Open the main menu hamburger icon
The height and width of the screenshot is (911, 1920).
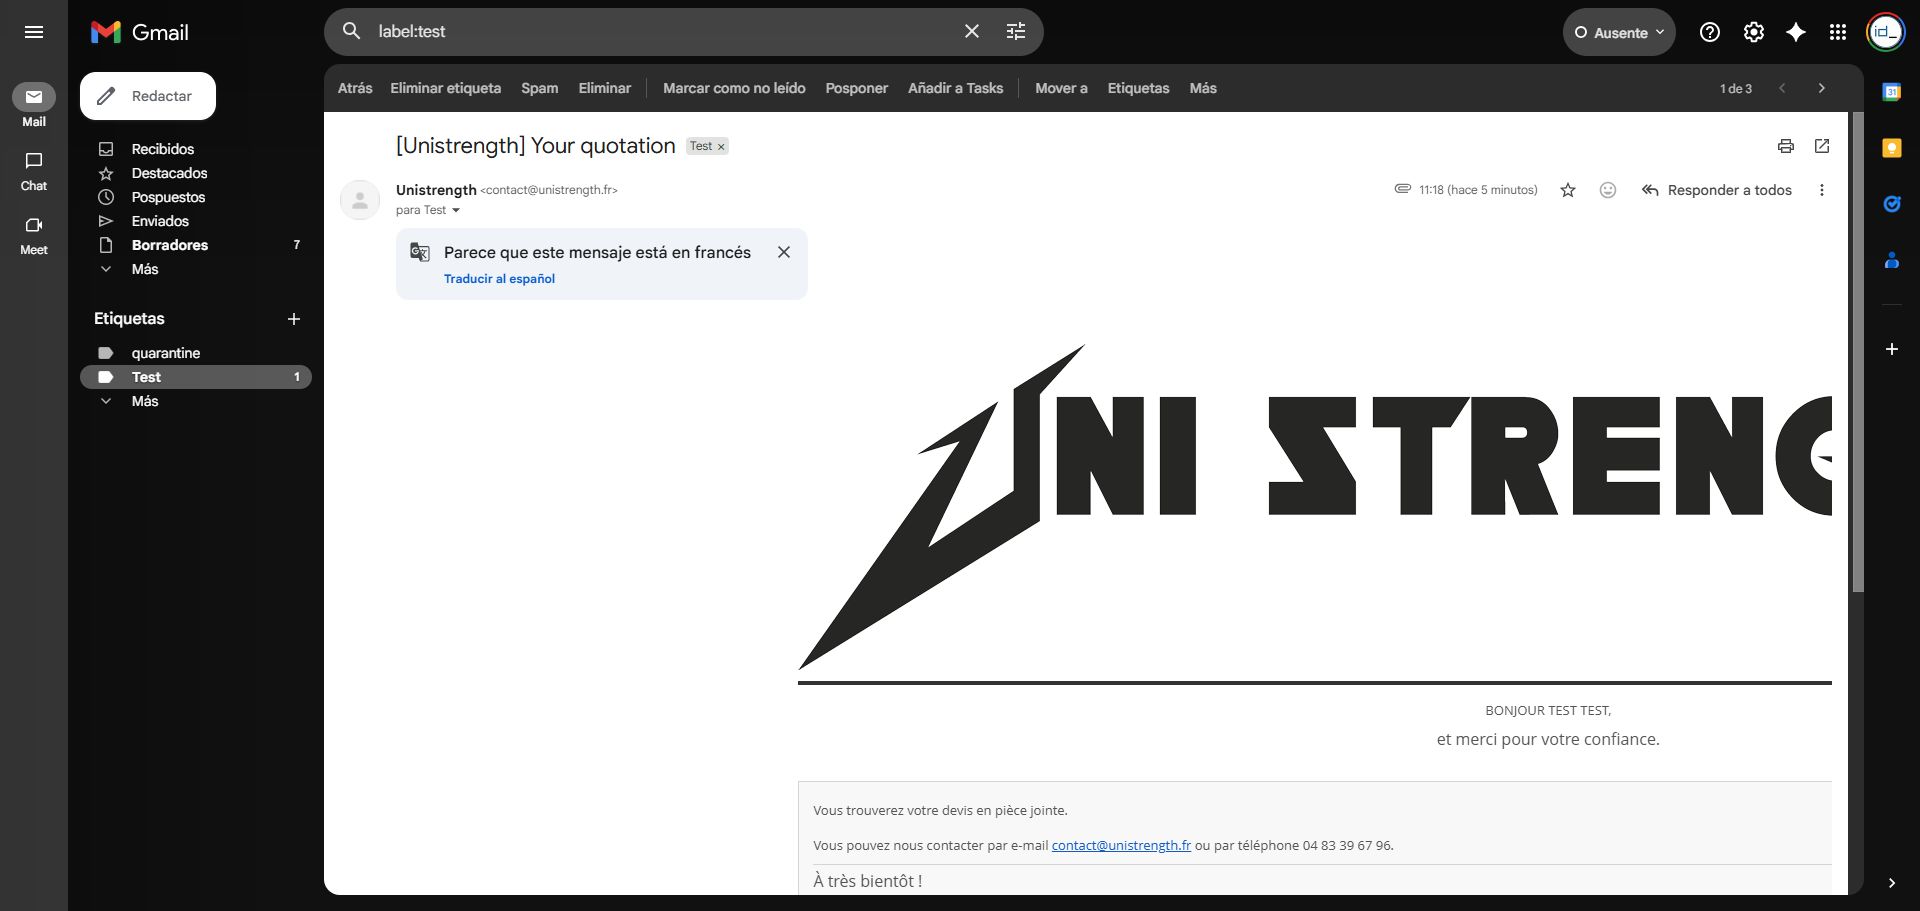[x=34, y=32]
